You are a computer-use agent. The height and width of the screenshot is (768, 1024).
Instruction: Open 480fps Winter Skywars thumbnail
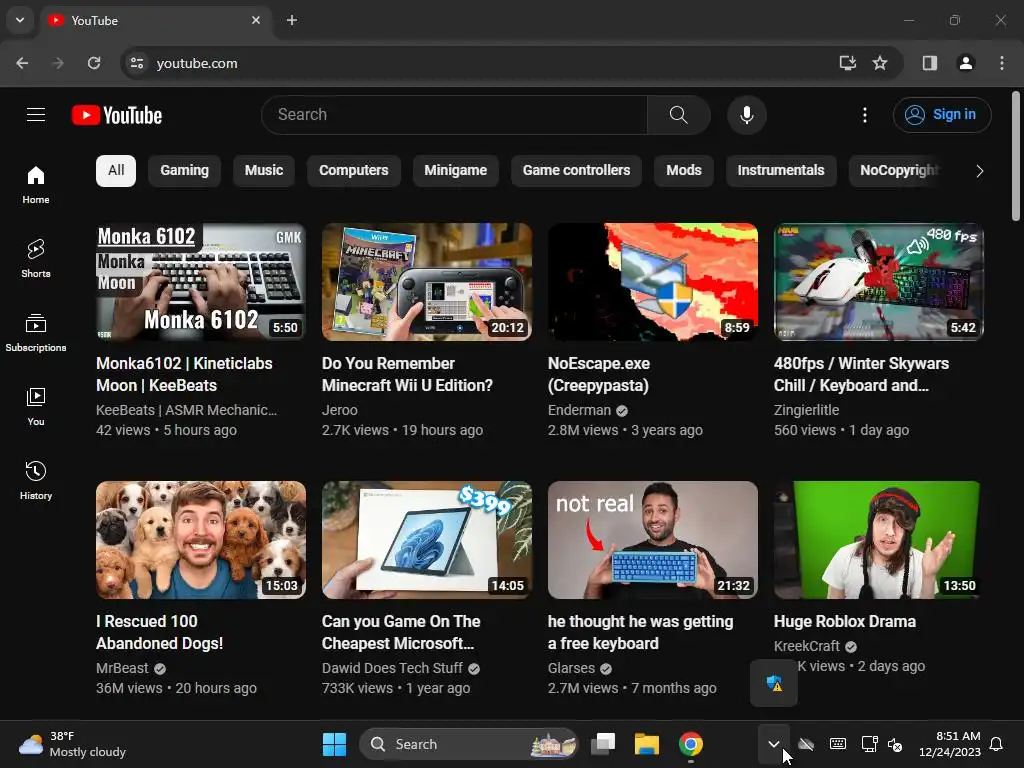pos(879,282)
